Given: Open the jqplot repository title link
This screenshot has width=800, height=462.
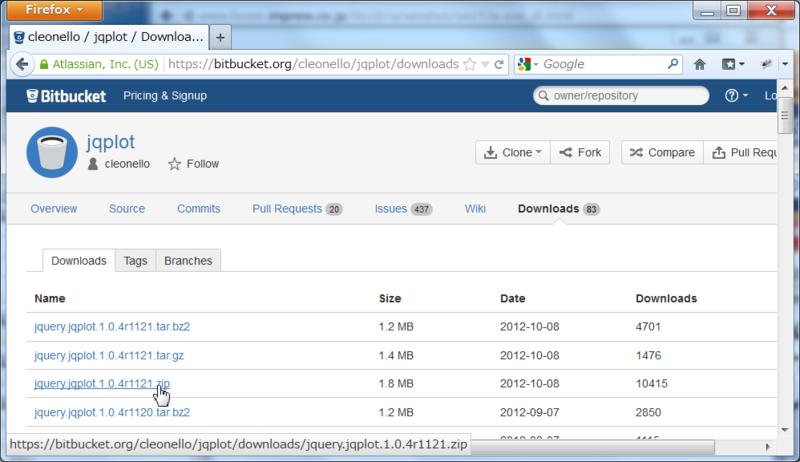Looking at the screenshot, I should [110, 142].
